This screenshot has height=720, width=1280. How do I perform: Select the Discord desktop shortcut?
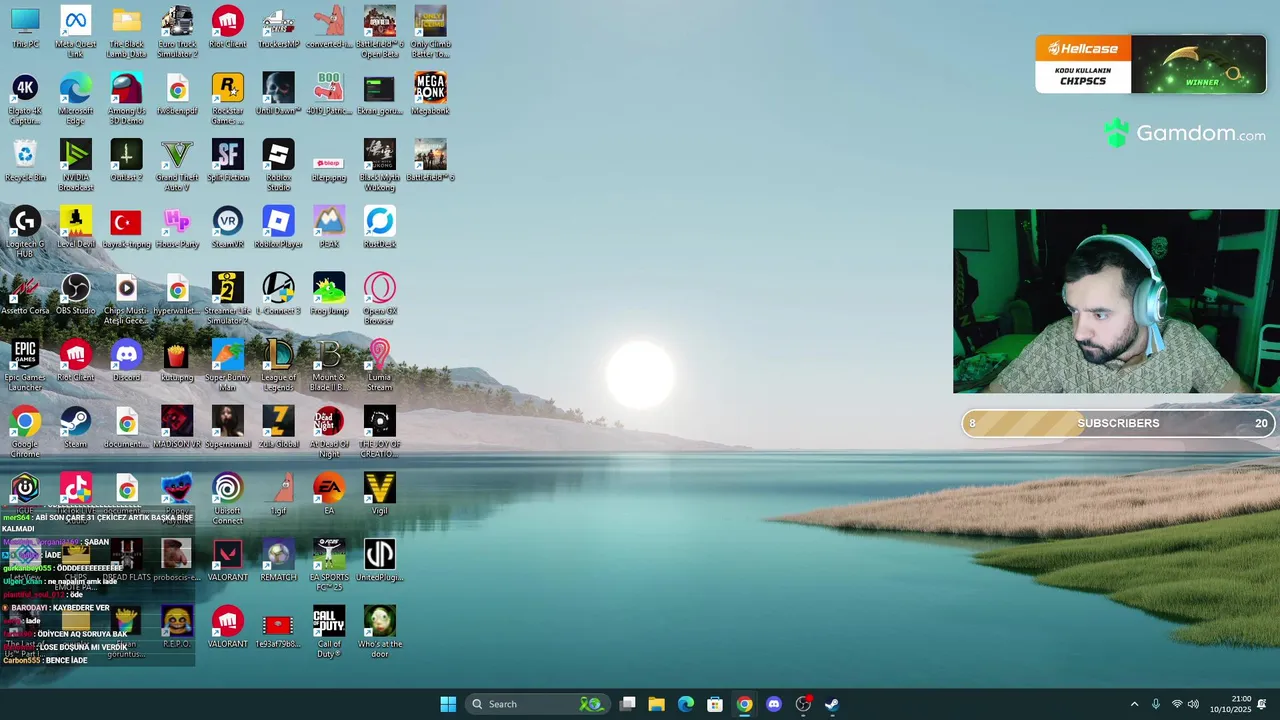tap(127, 360)
